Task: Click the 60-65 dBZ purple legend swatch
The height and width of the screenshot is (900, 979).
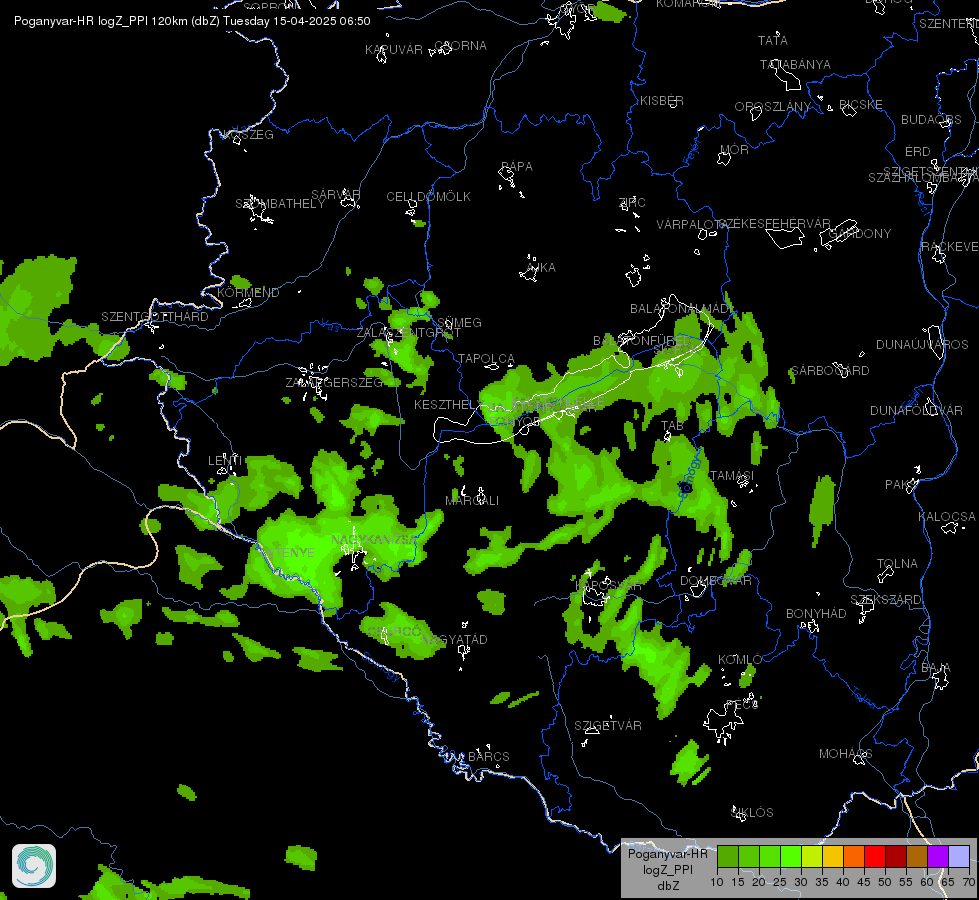Action: coord(938,856)
